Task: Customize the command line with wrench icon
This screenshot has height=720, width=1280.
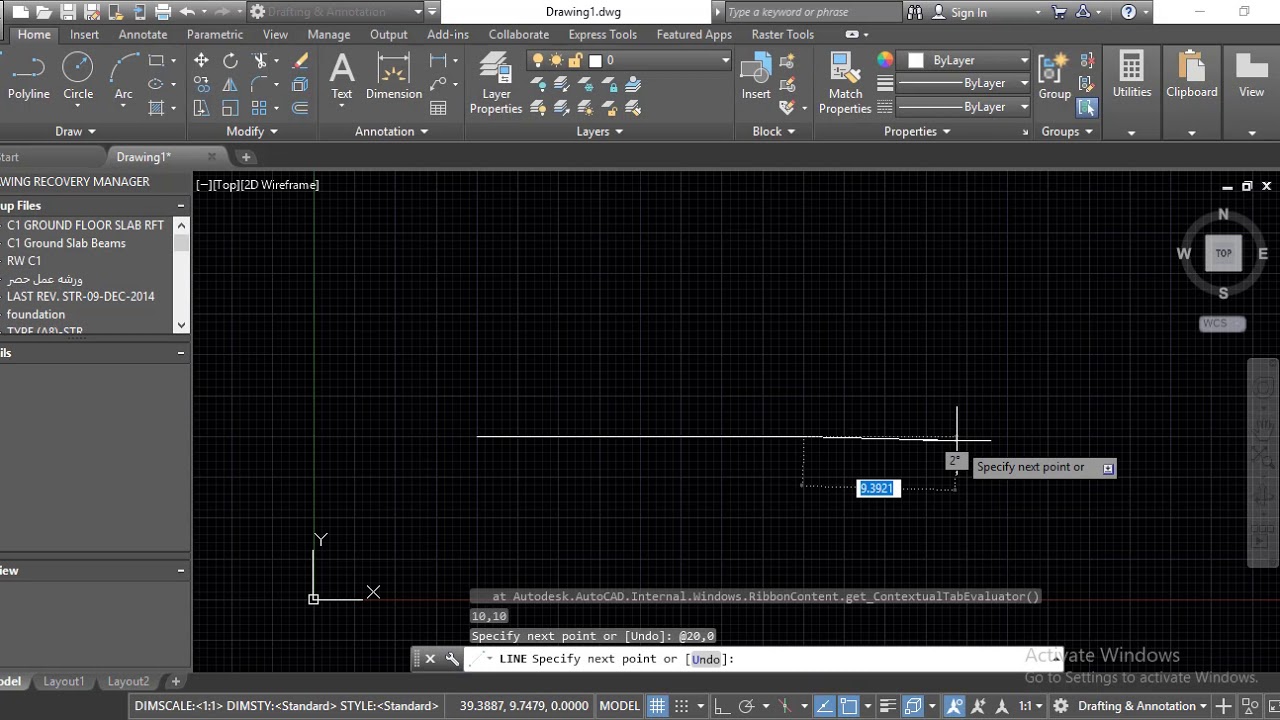Action: (x=452, y=659)
